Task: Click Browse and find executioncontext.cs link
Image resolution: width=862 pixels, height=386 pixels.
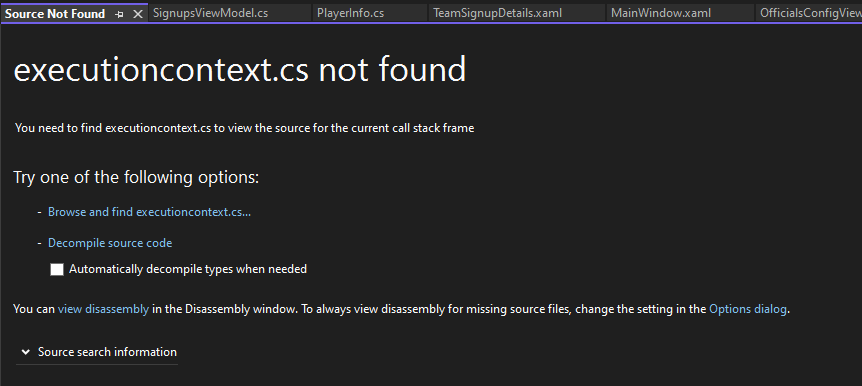Action: [150, 212]
